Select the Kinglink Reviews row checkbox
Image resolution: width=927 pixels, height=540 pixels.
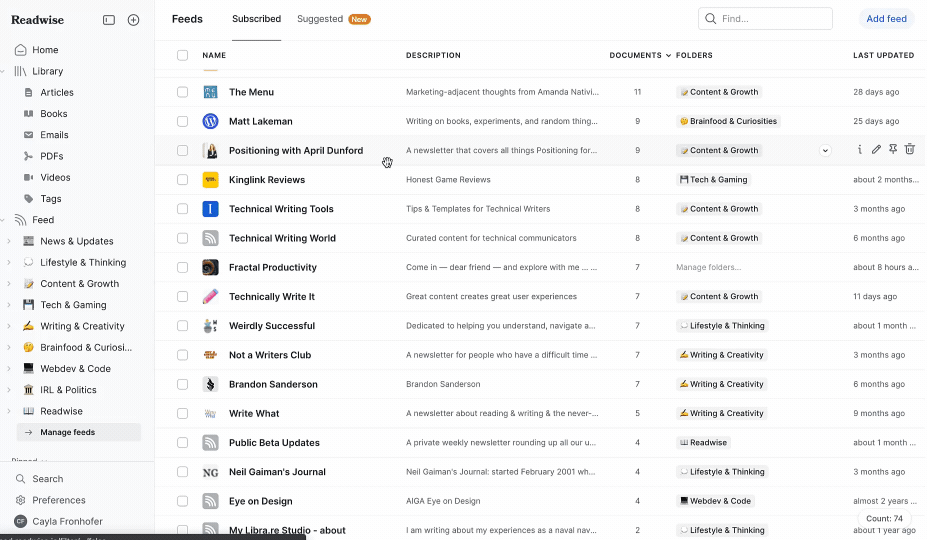(182, 180)
